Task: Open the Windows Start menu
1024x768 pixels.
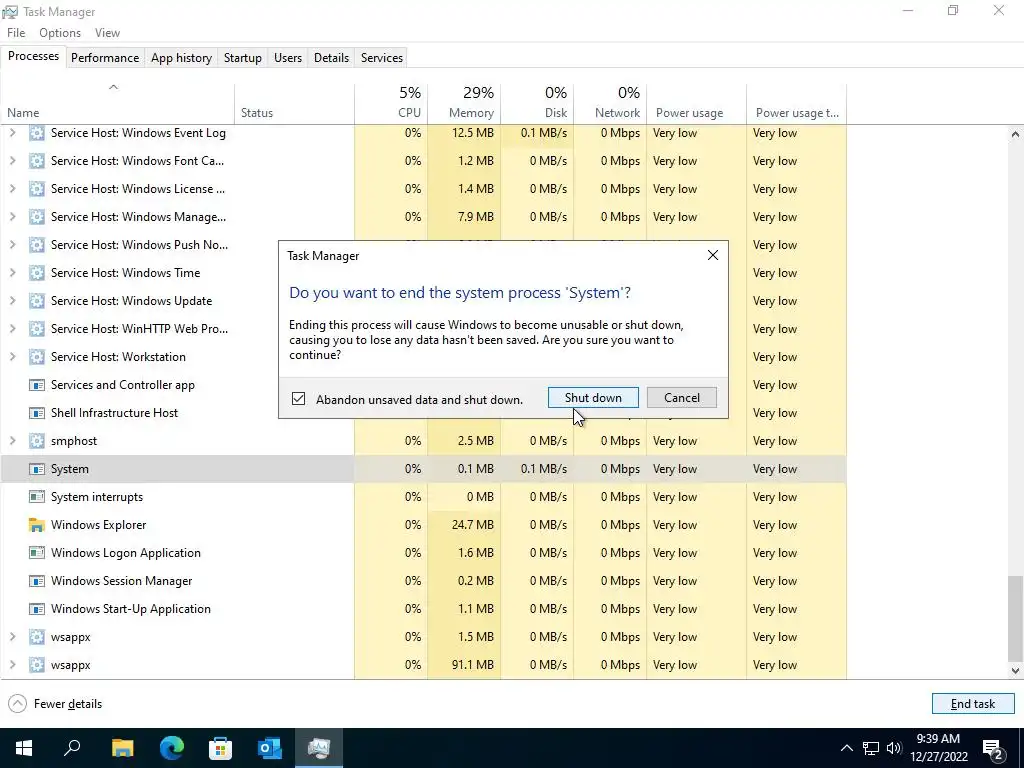Action: [24, 748]
